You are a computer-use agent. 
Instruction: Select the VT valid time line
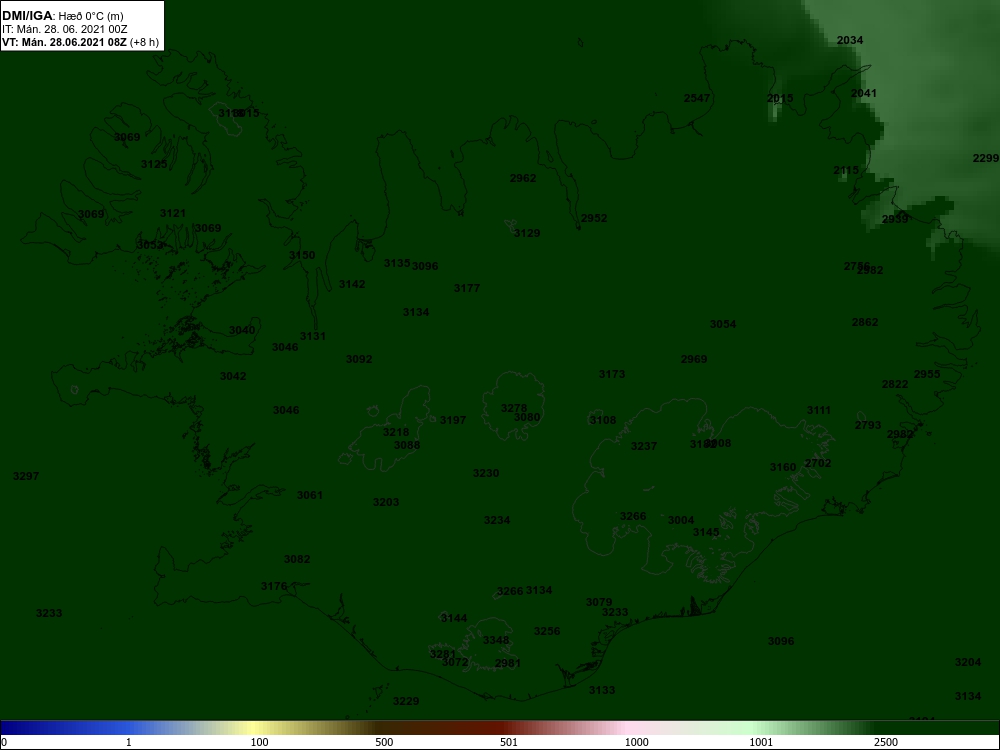coord(80,42)
